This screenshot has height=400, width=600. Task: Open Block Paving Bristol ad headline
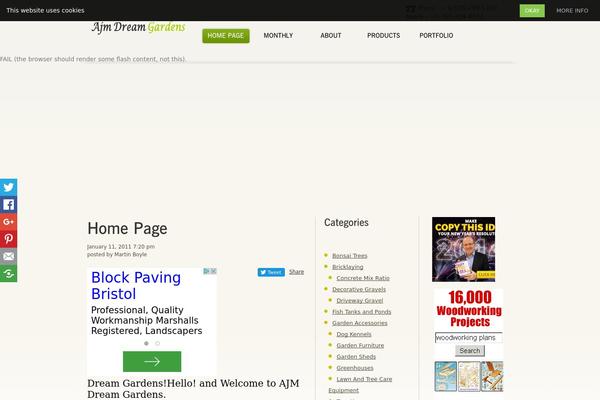(136, 286)
